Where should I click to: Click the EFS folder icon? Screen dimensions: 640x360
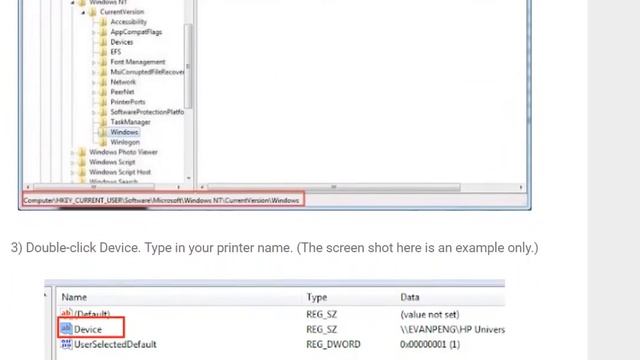pos(103,52)
